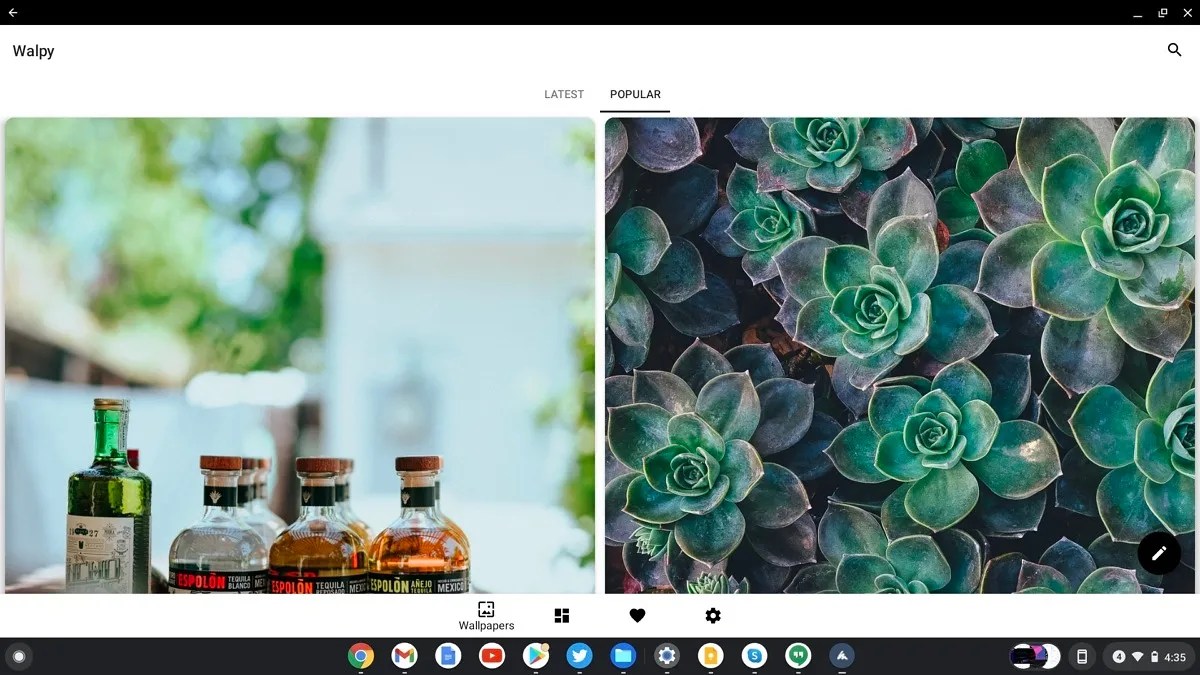
Task: Launch YouTube from the shelf
Action: pos(492,656)
